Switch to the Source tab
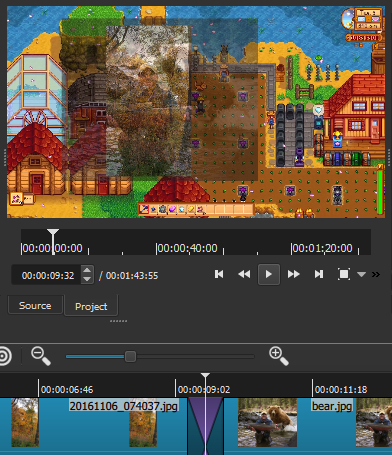The height and width of the screenshot is (455, 392). point(35,305)
